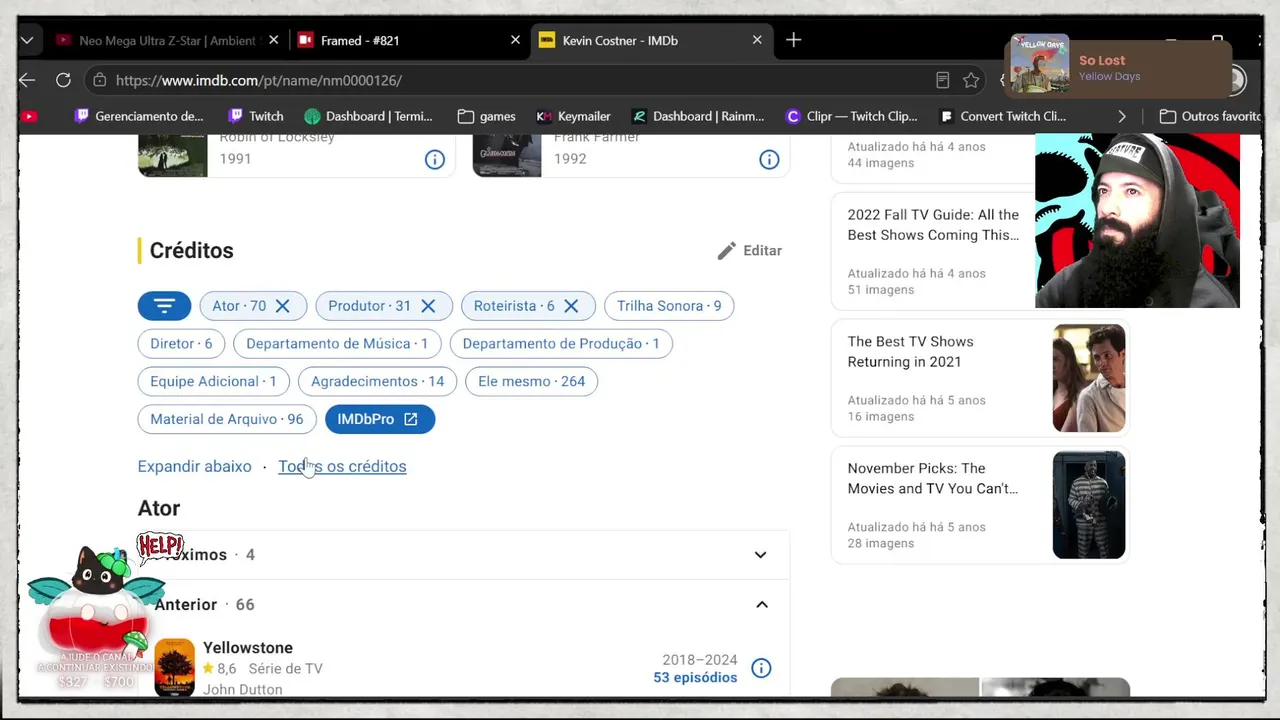Show info for the 1991 Robin of Locksley title
This screenshot has width=1280, height=720.
pyautogui.click(x=434, y=159)
